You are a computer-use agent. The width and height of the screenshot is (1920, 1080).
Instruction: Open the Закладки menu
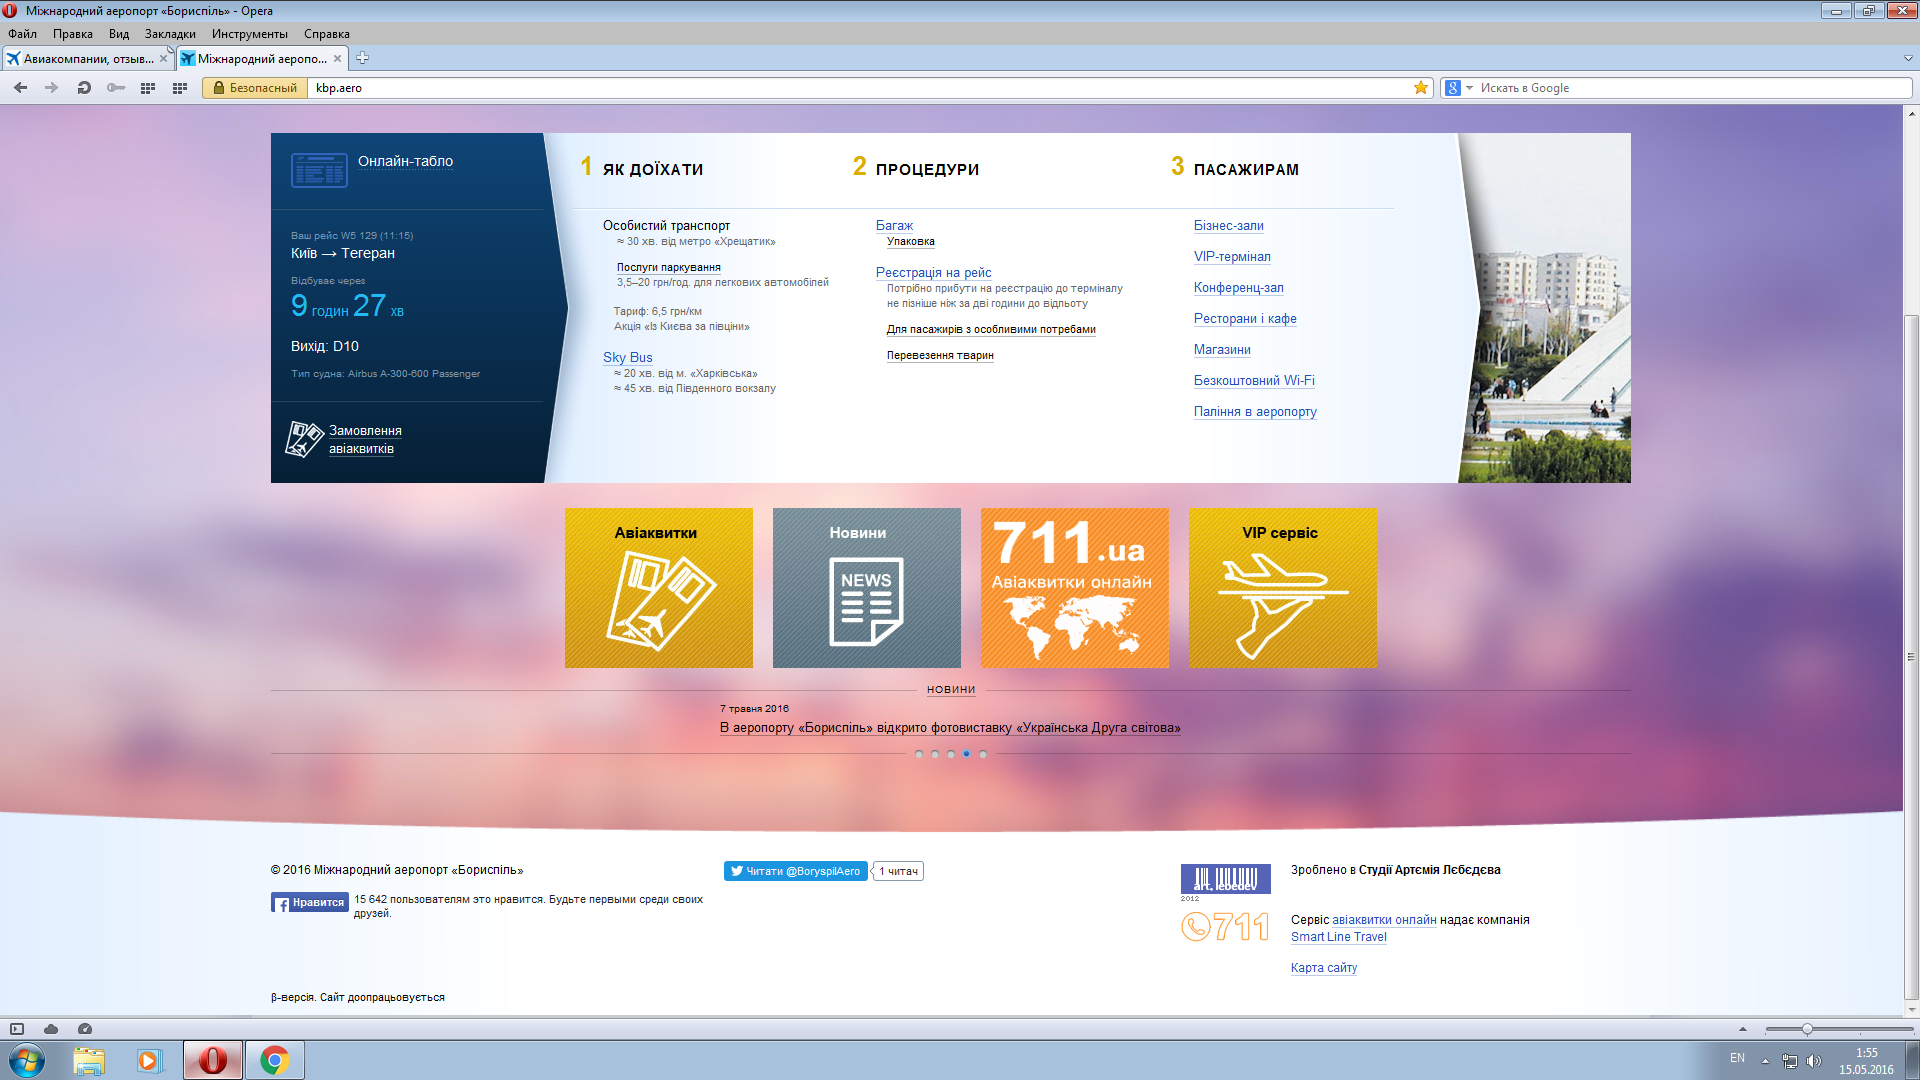[x=170, y=34]
